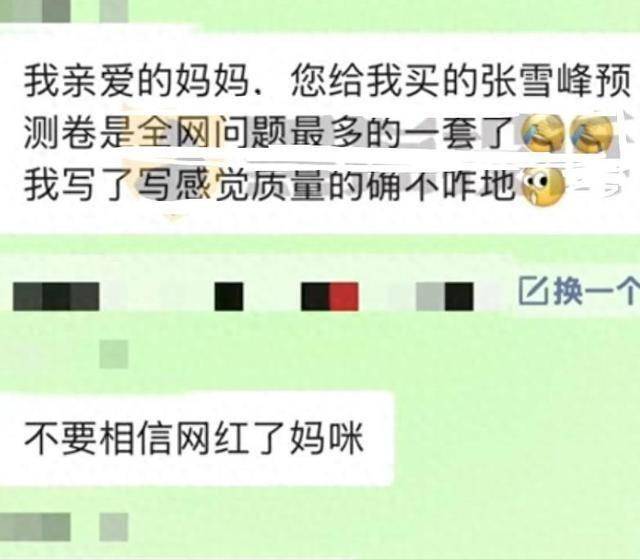Open the message bubble 不要相信网红了妈咪
The image size is (640, 560).
click(x=196, y=439)
